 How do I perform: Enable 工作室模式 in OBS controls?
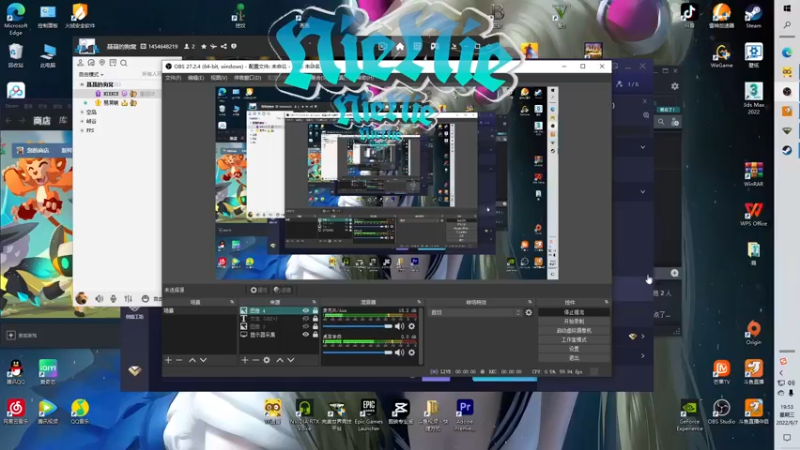click(573, 339)
